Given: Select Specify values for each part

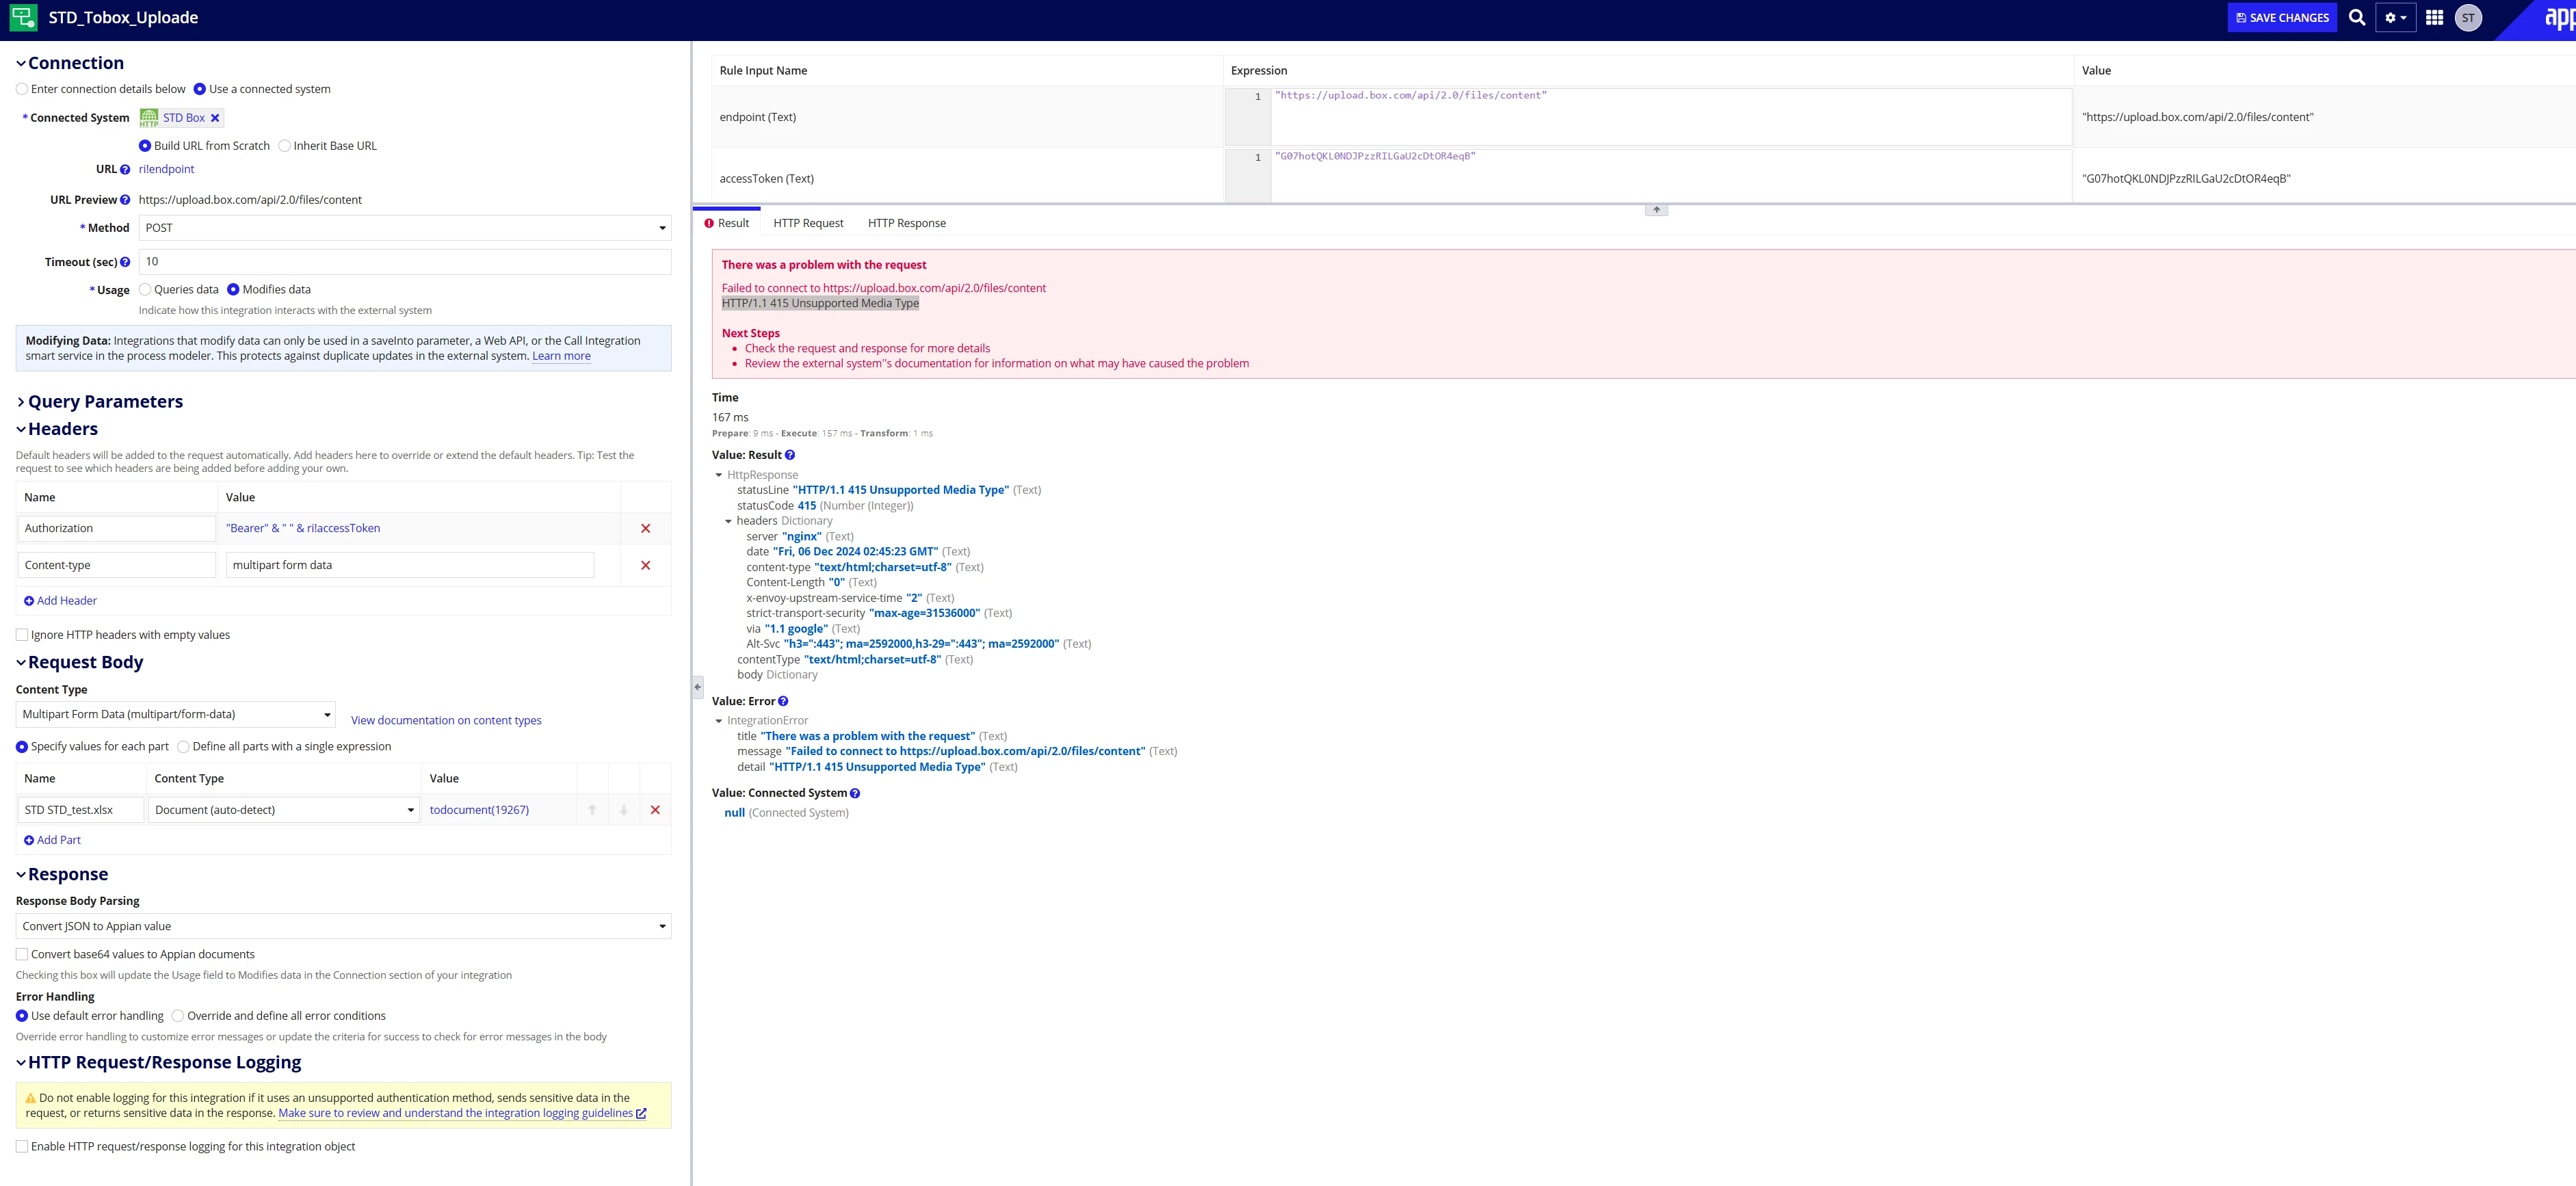Looking at the screenshot, I should pos(22,747).
